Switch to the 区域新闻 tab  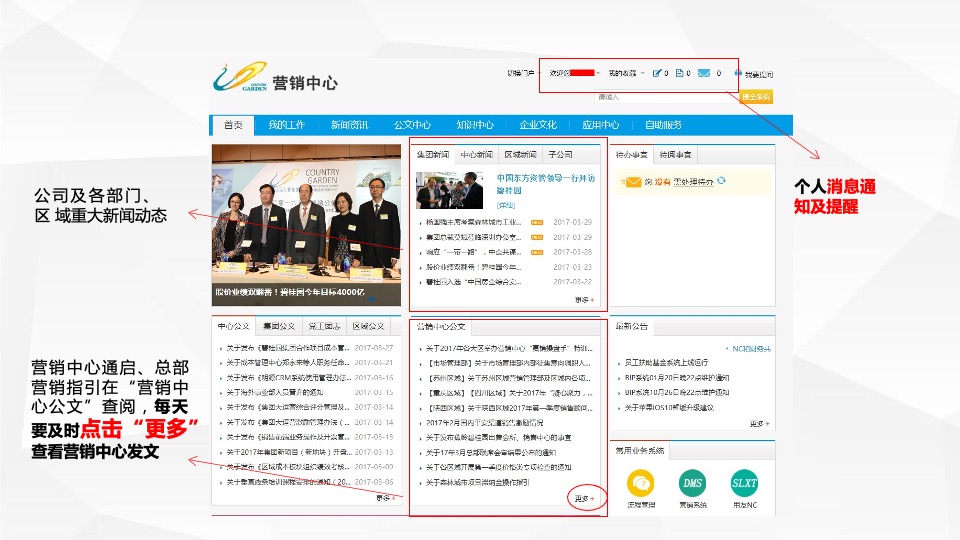[x=520, y=154]
